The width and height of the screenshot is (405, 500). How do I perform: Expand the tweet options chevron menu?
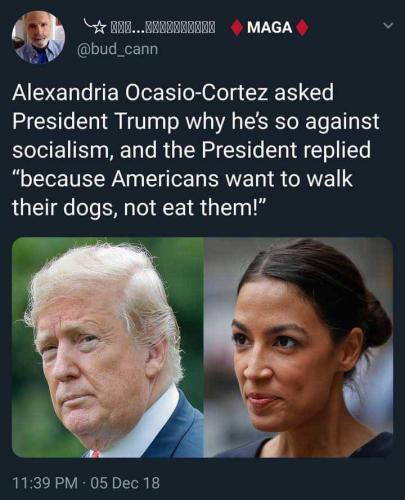388,25
